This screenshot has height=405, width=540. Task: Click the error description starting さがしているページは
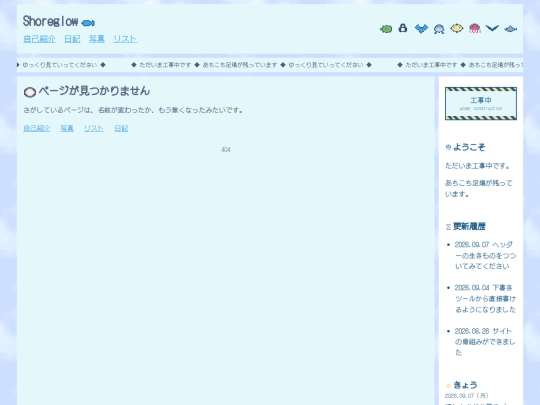(x=133, y=110)
